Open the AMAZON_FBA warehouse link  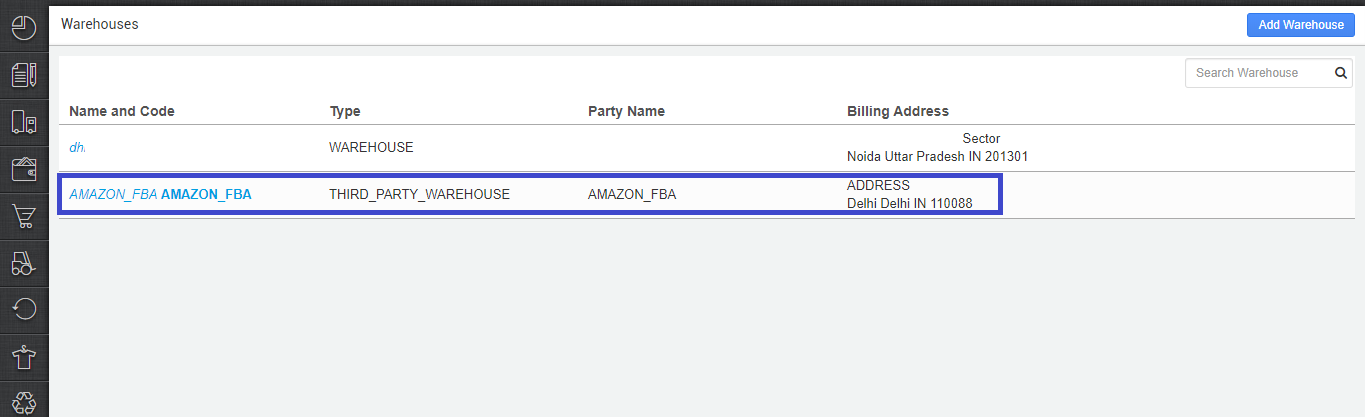160,195
